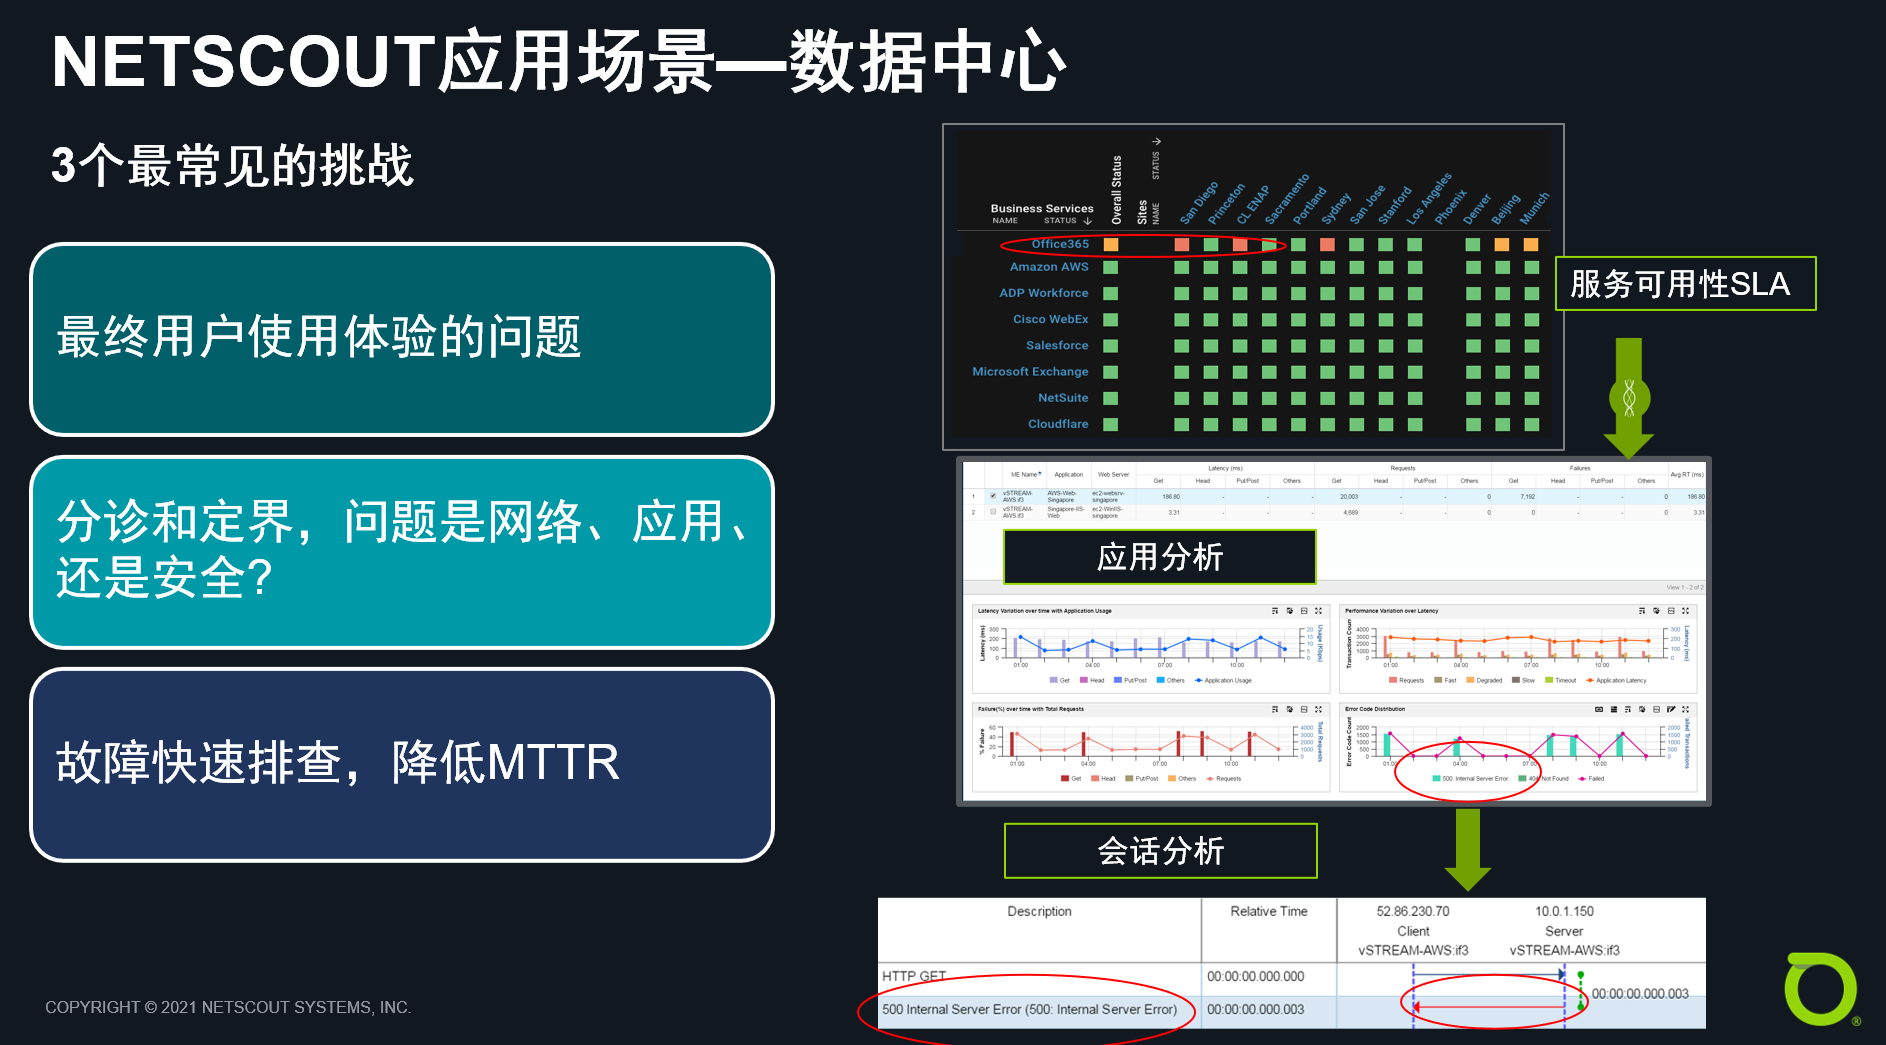This screenshot has height=1045, width=1886.
Task: Collapse the Failure(%) over time panel
Action: 1304,709
